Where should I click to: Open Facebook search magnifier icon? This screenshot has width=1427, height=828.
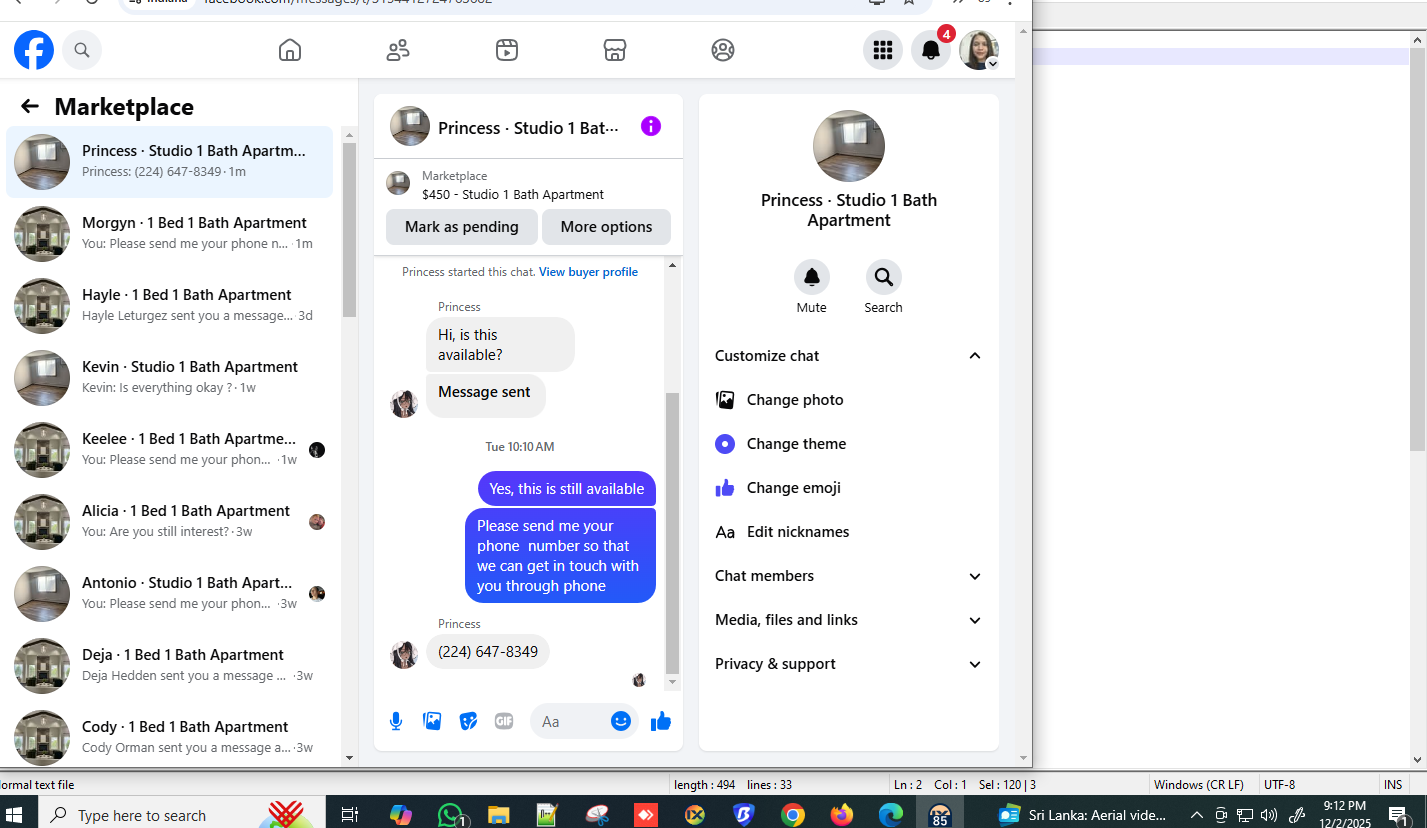pos(82,50)
